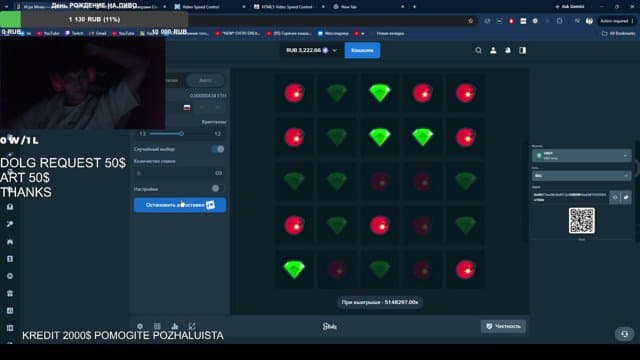
Task: Click the blue Кошелек wallet button
Action: (x=362, y=50)
